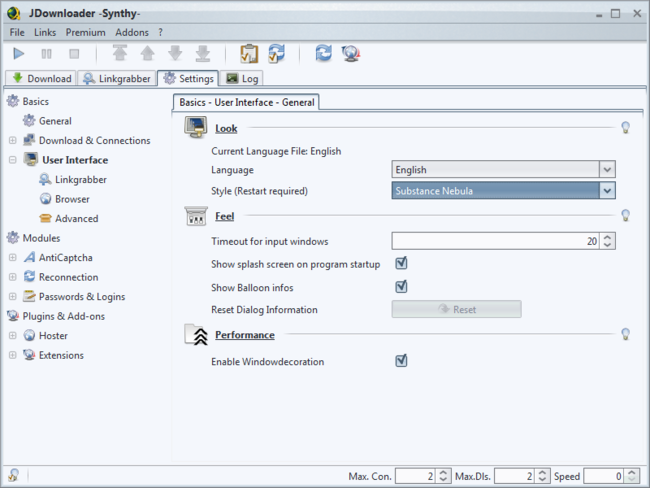650x488 pixels.
Task: Open the ? help menu
Action: 160,32
